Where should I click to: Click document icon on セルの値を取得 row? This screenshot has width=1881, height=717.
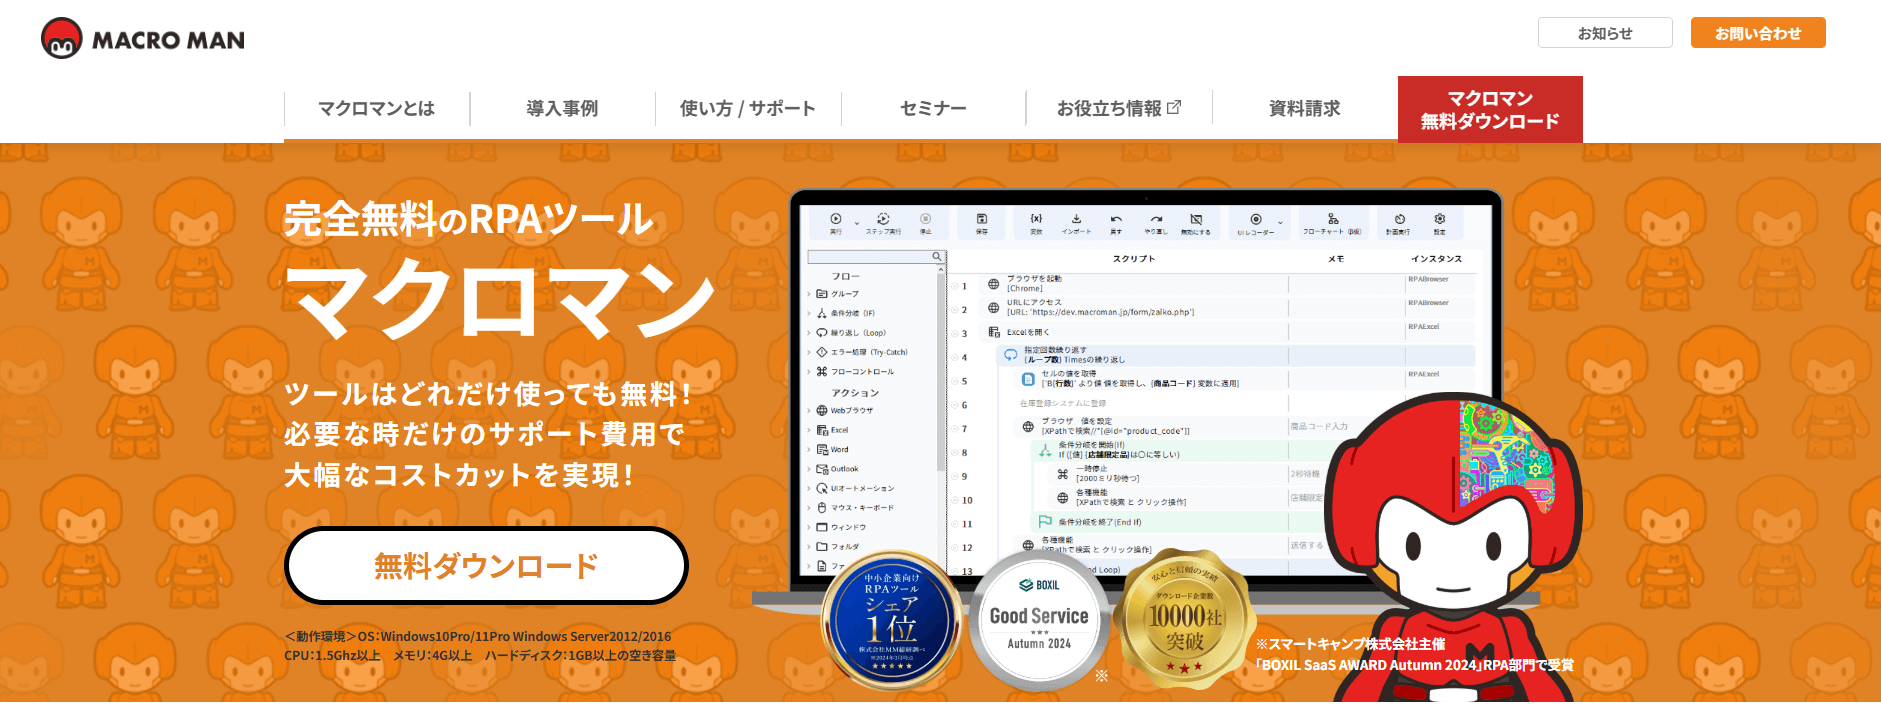[x=1028, y=379]
